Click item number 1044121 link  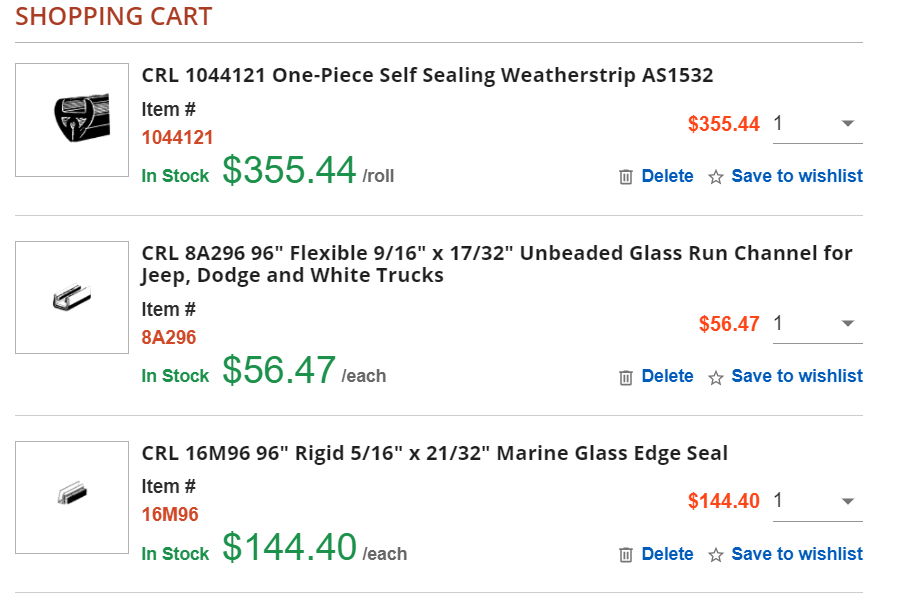coord(177,138)
